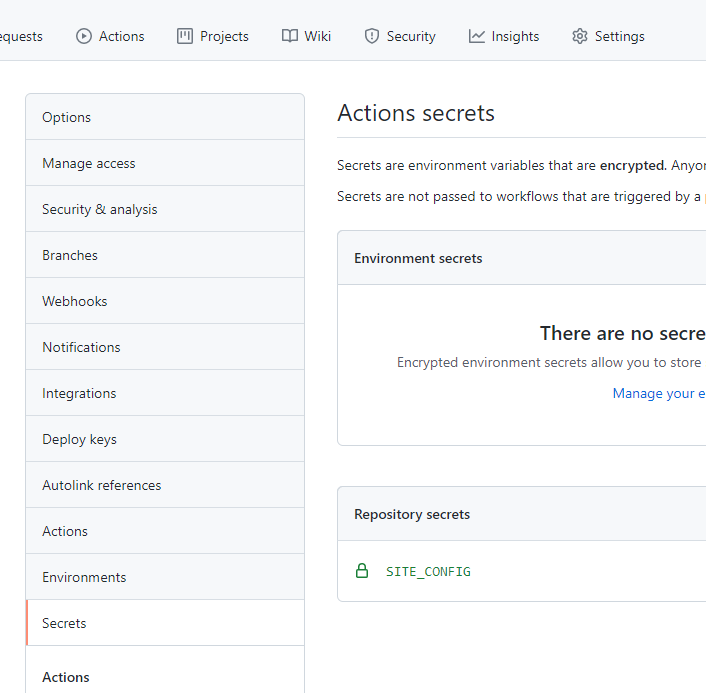Open the Projects repository tab
The image size is (706, 693).
tap(213, 36)
